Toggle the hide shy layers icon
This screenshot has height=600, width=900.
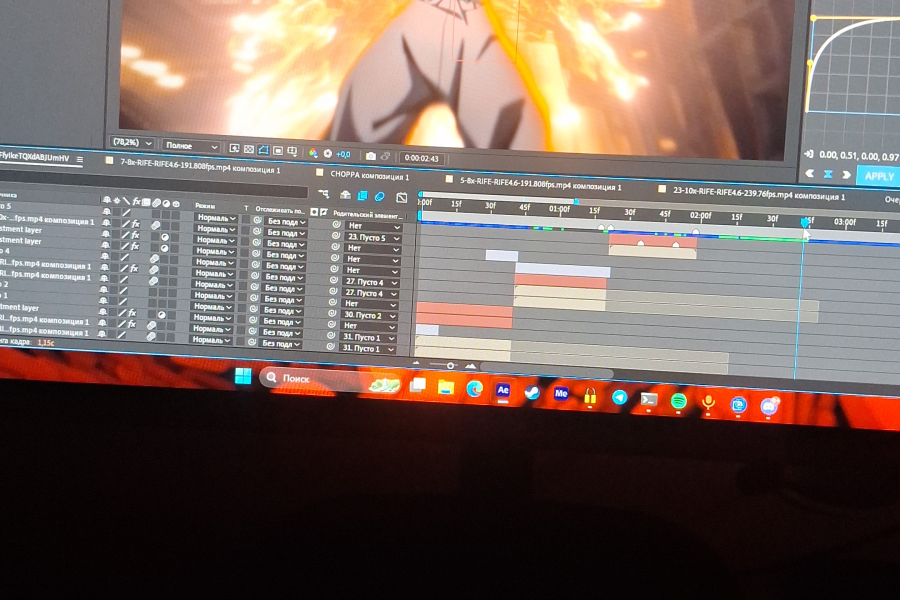coord(345,195)
